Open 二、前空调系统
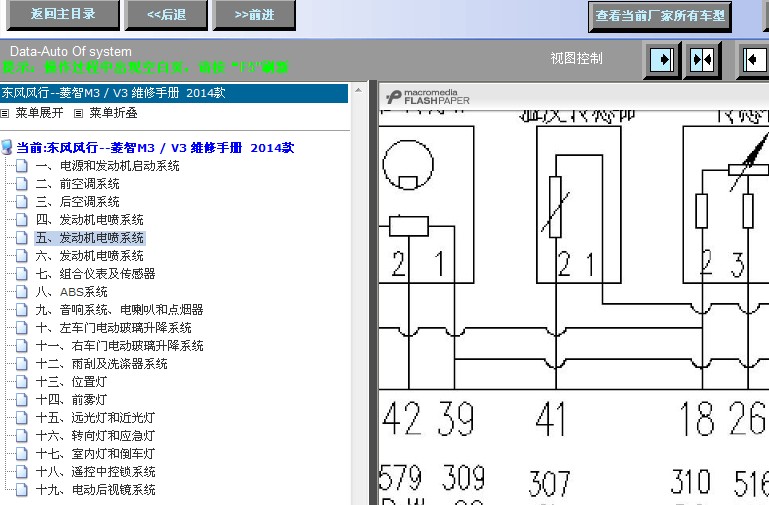 [x=77, y=184]
